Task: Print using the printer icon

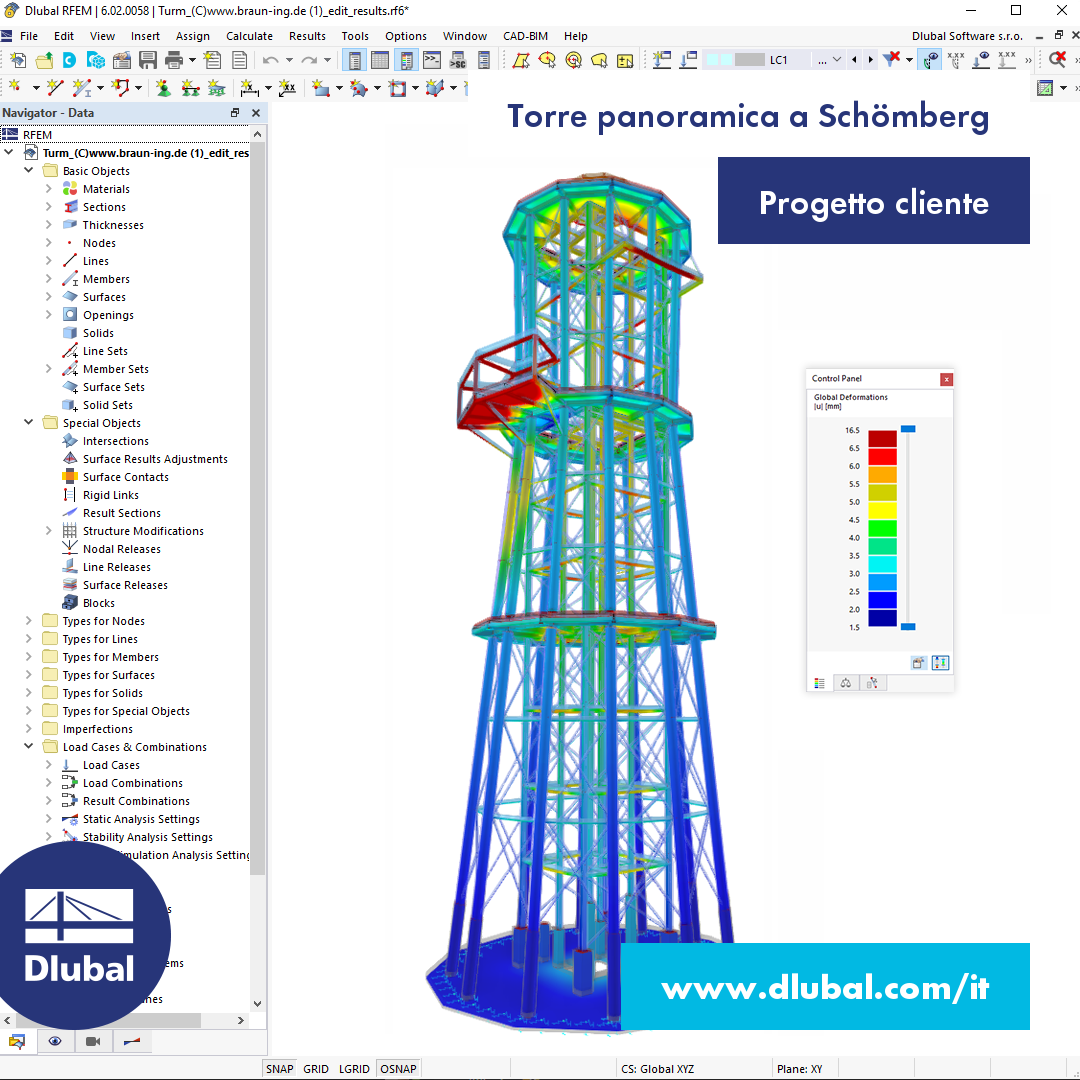Action: coord(174,61)
